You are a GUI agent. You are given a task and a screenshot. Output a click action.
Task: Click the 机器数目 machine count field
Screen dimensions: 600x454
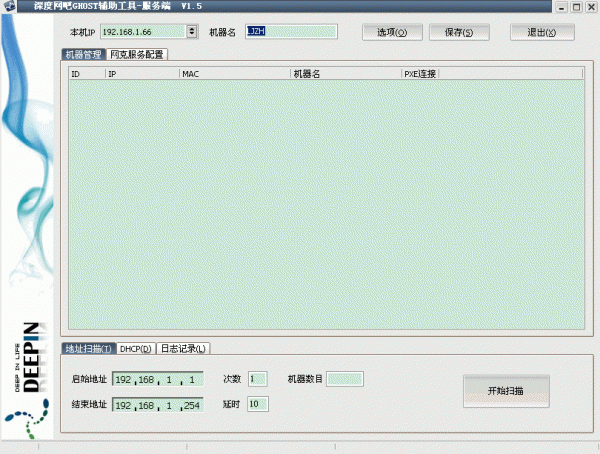pyautogui.click(x=345, y=379)
